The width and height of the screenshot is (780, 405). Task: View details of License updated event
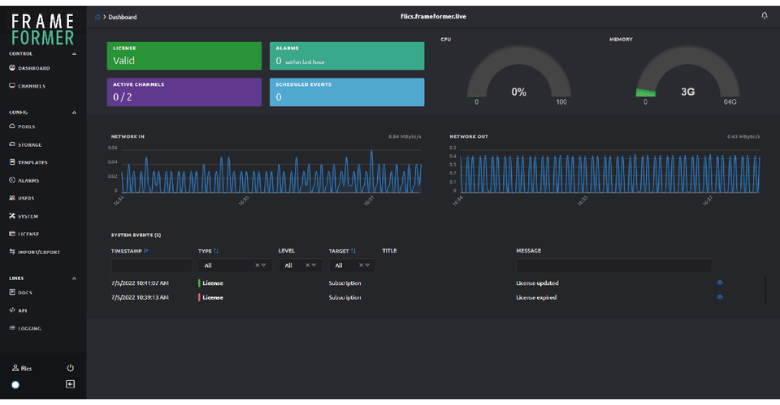point(719,283)
